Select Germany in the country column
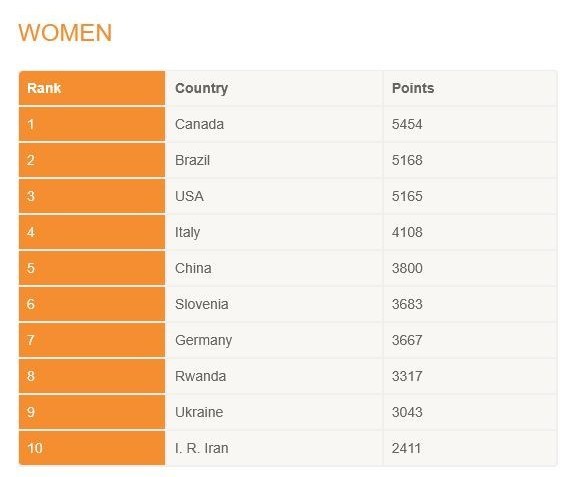 [203, 340]
